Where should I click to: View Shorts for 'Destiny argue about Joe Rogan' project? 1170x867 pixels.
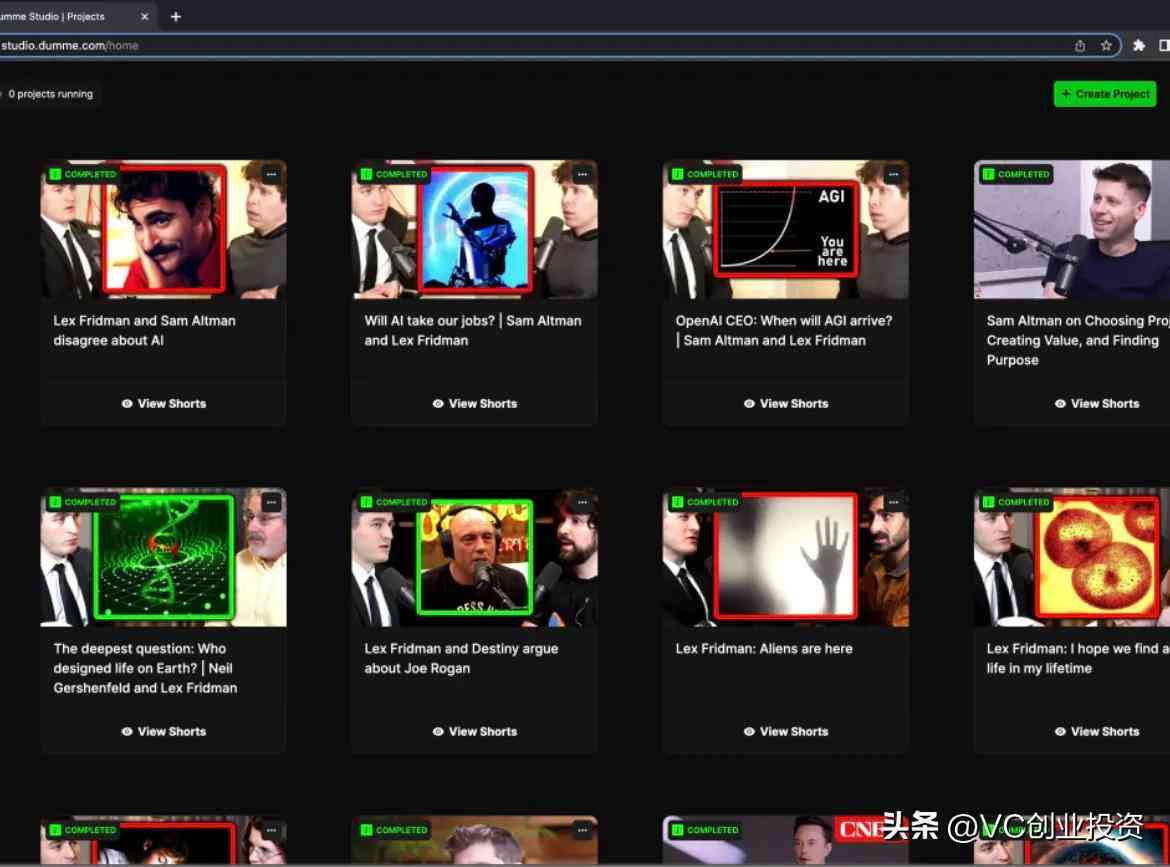(475, 731)
